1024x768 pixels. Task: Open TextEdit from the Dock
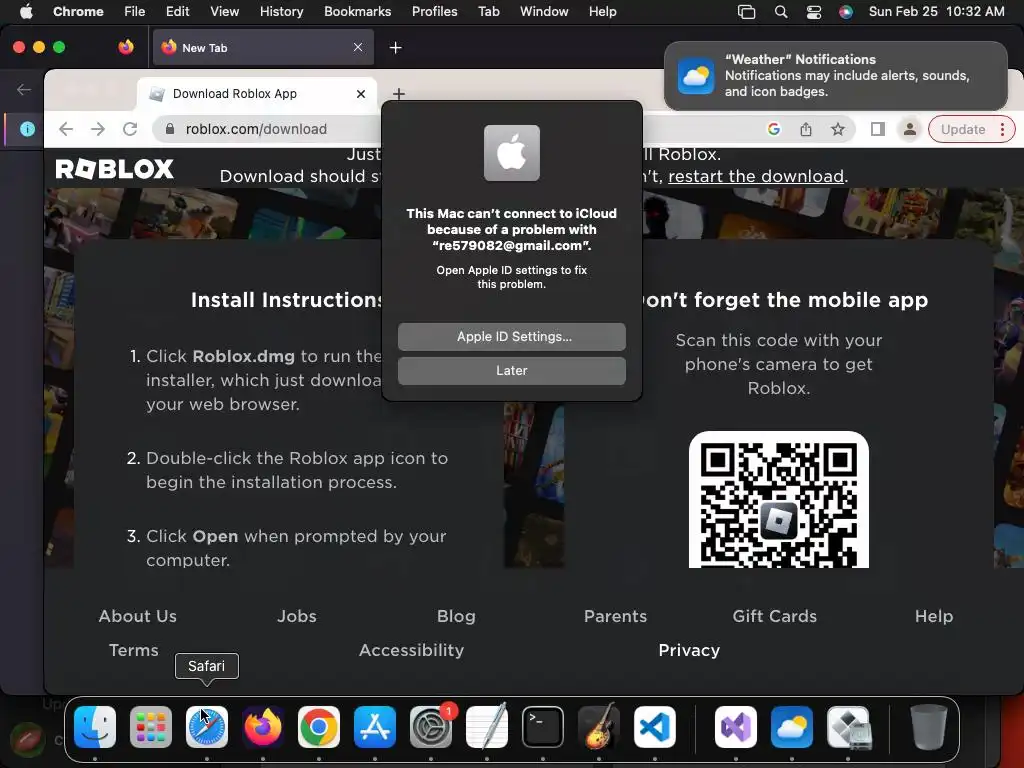point(487,727)
